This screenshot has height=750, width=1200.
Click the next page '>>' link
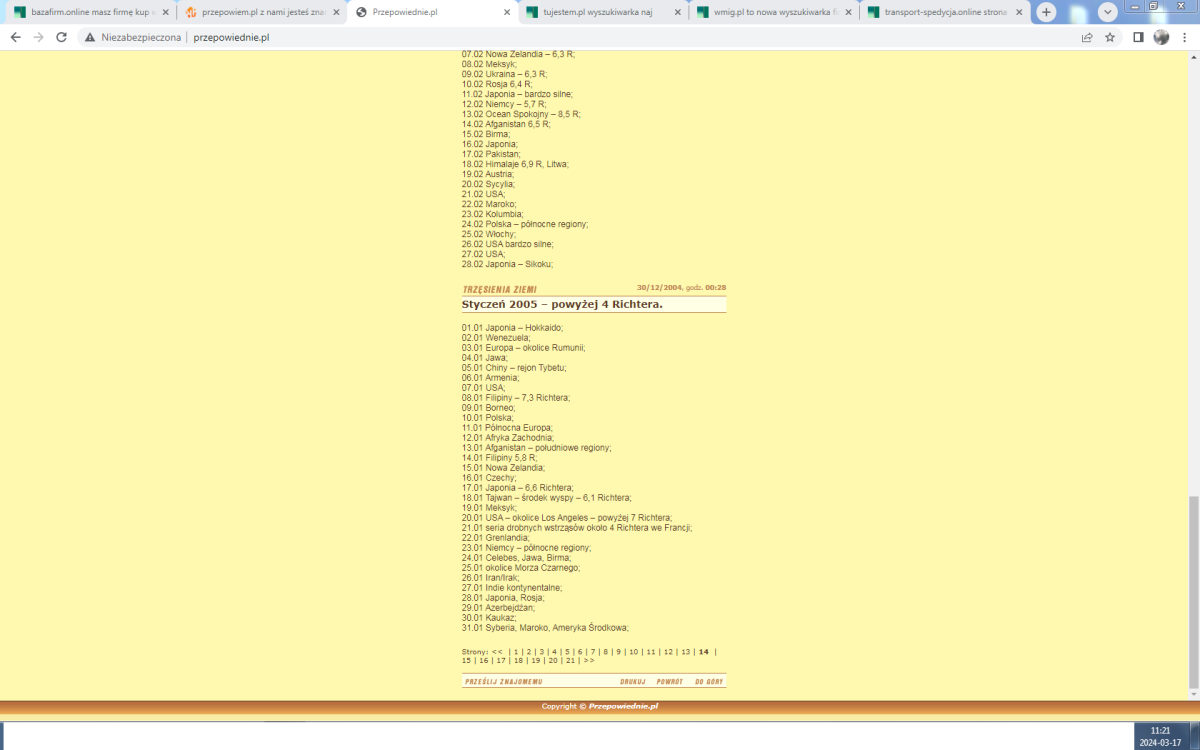point(589,660)
